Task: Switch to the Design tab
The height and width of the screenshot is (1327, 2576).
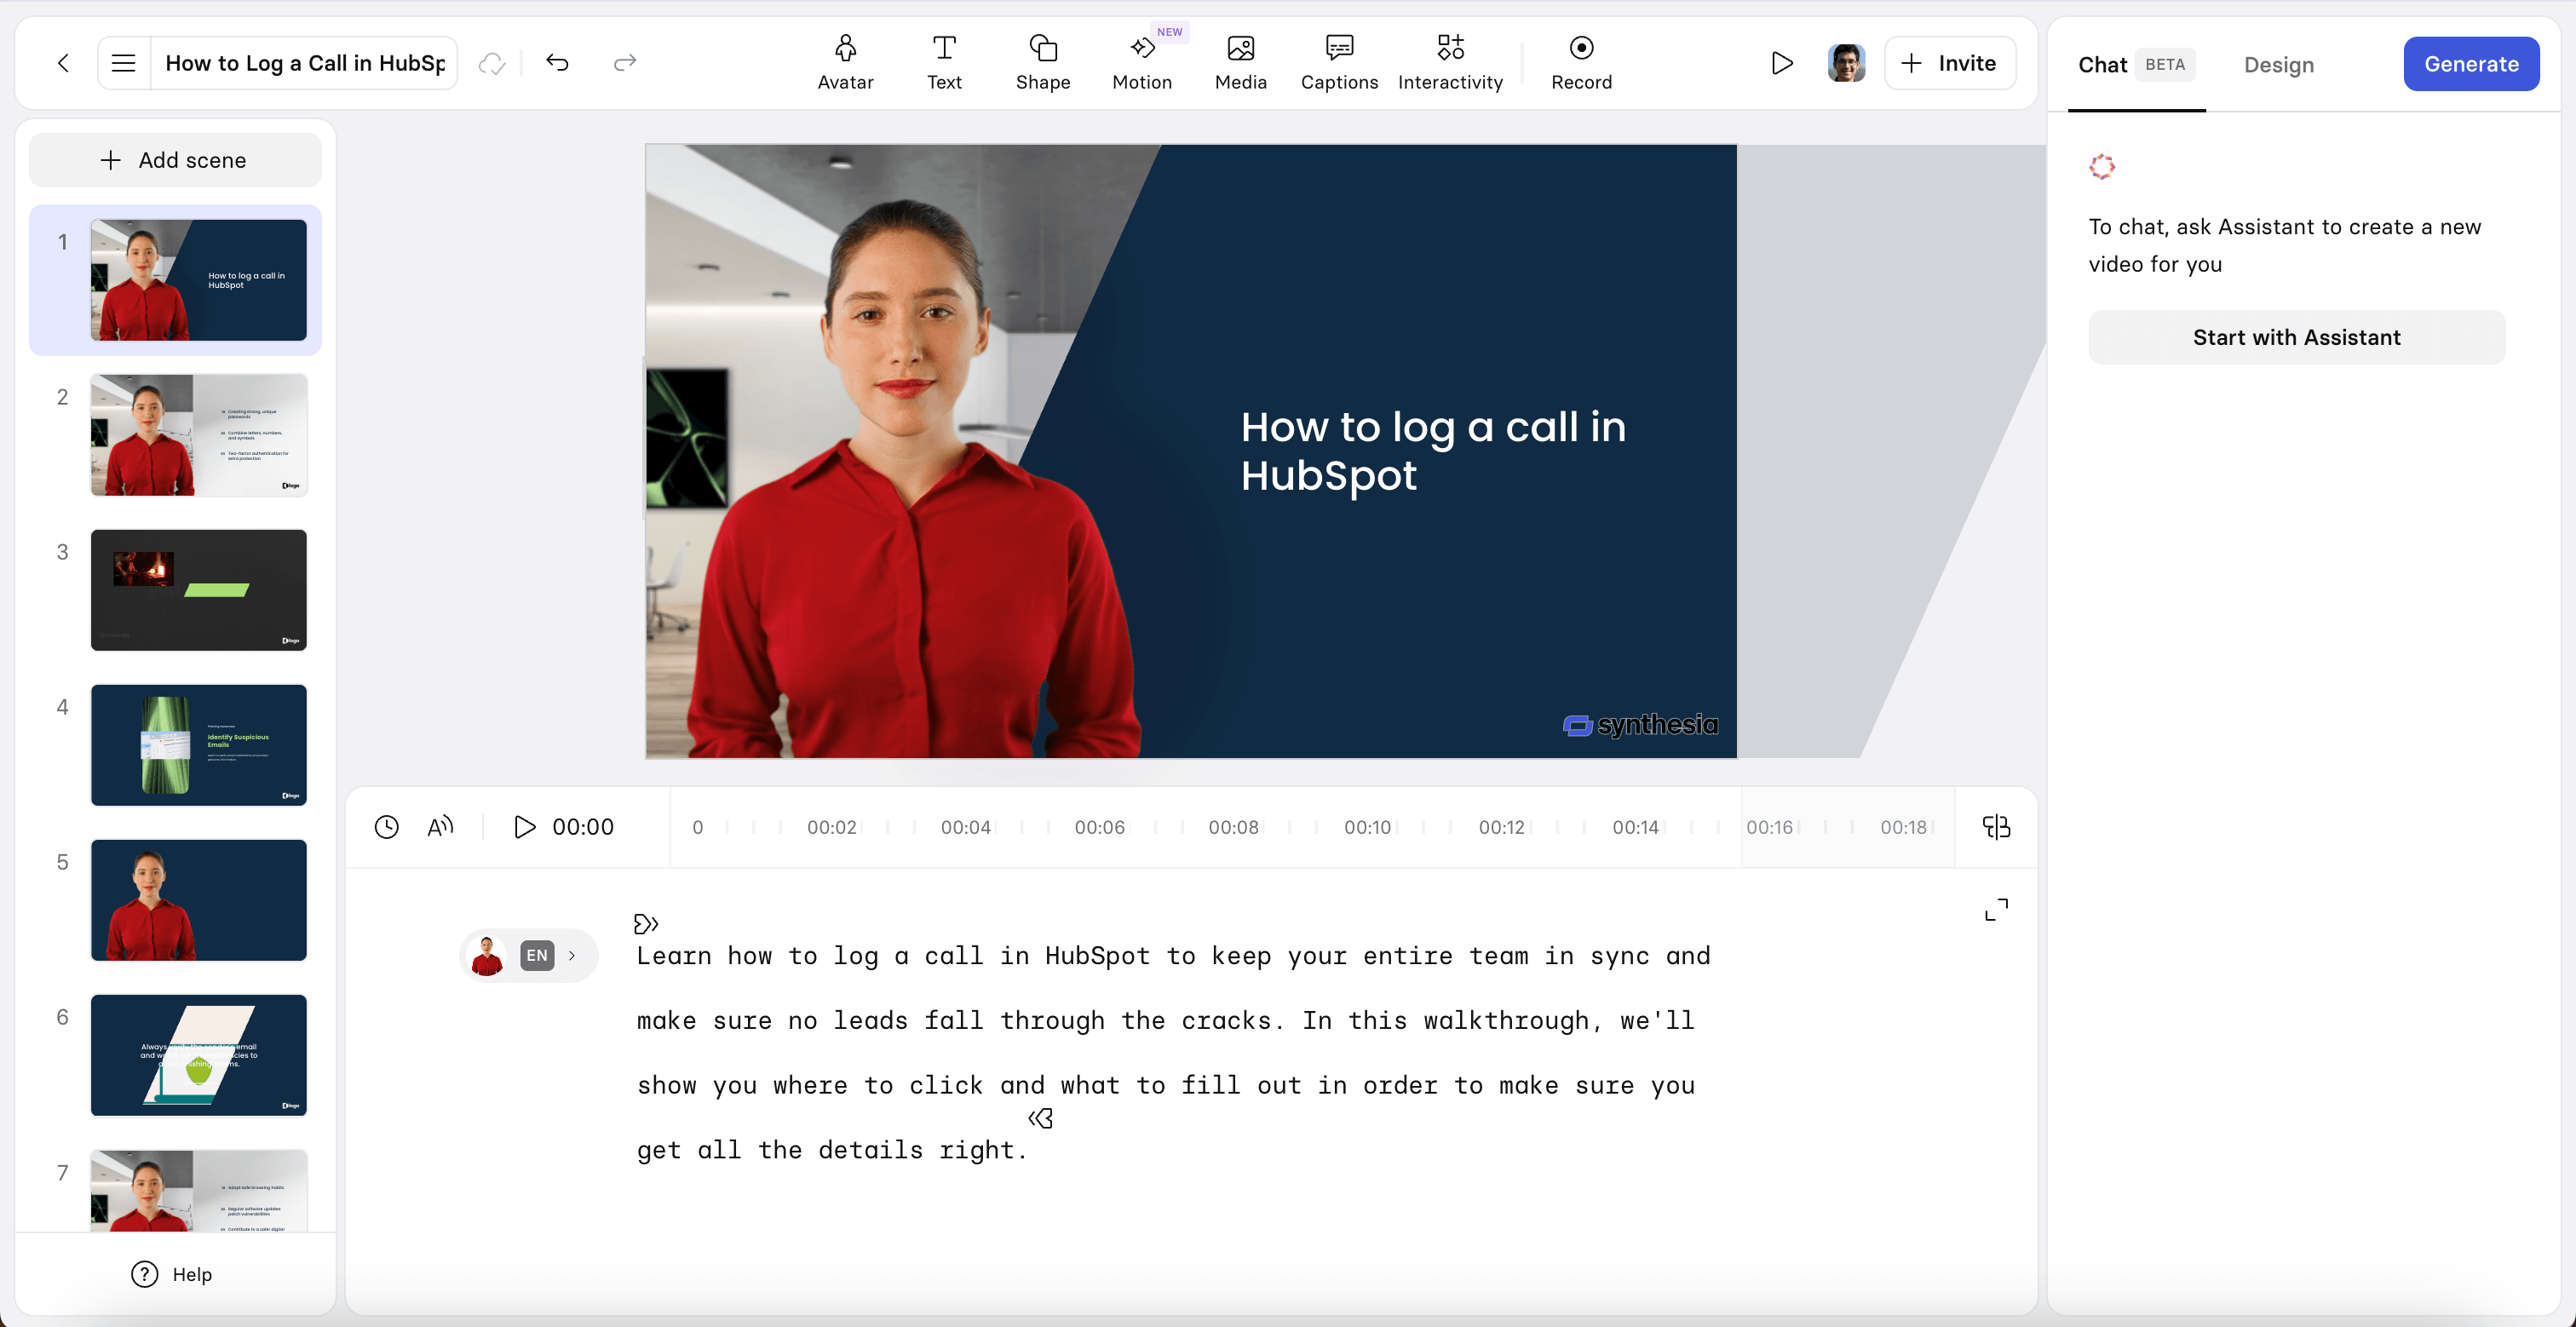Action: 2278,65
